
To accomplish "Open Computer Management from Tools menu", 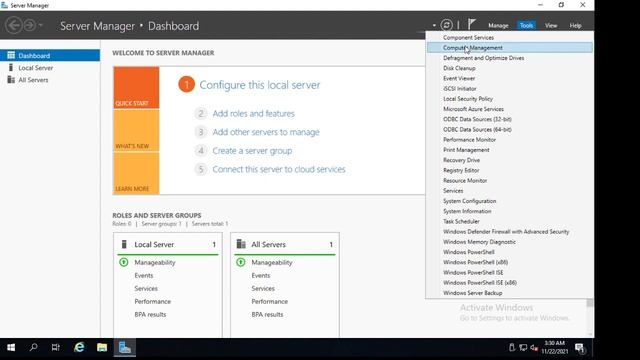I will (510, 48).
